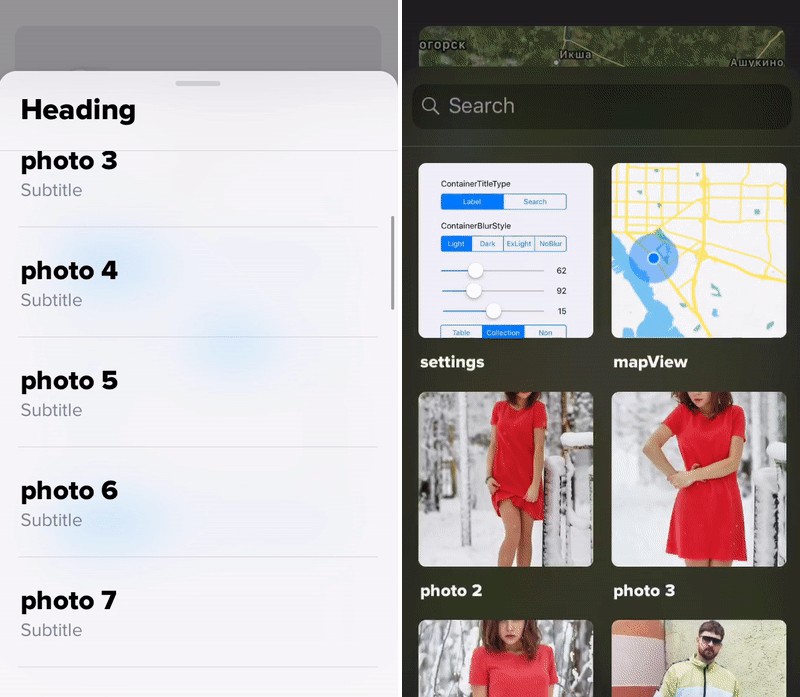Select the photo 4 list row
The image size is (800, 697).
[198, 283]
